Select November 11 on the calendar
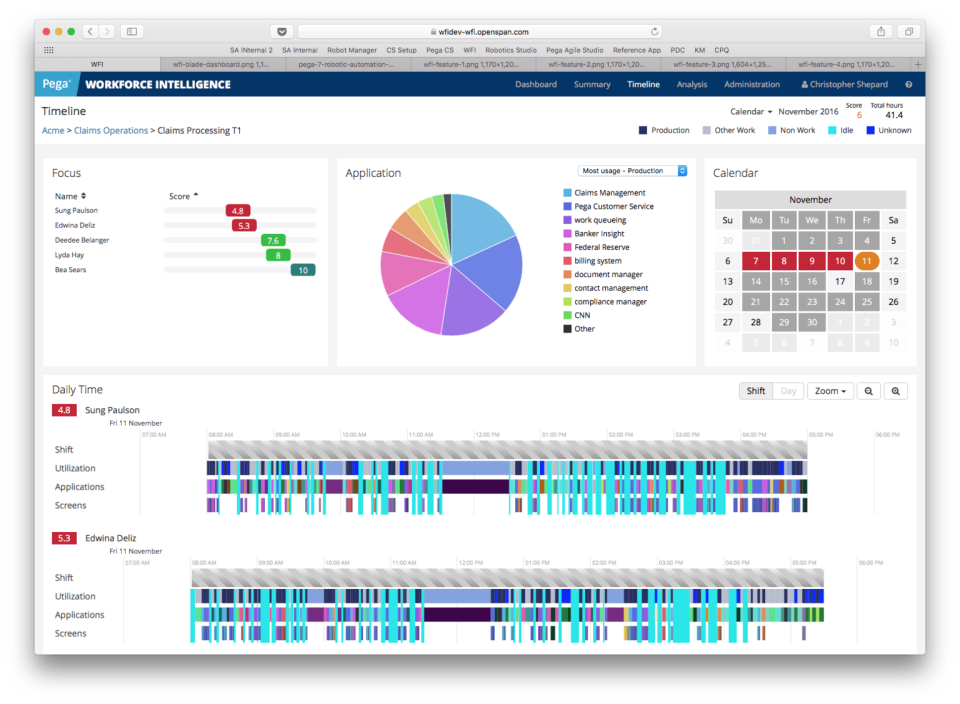Screen dimensions: 960x704 click(866, 260)
